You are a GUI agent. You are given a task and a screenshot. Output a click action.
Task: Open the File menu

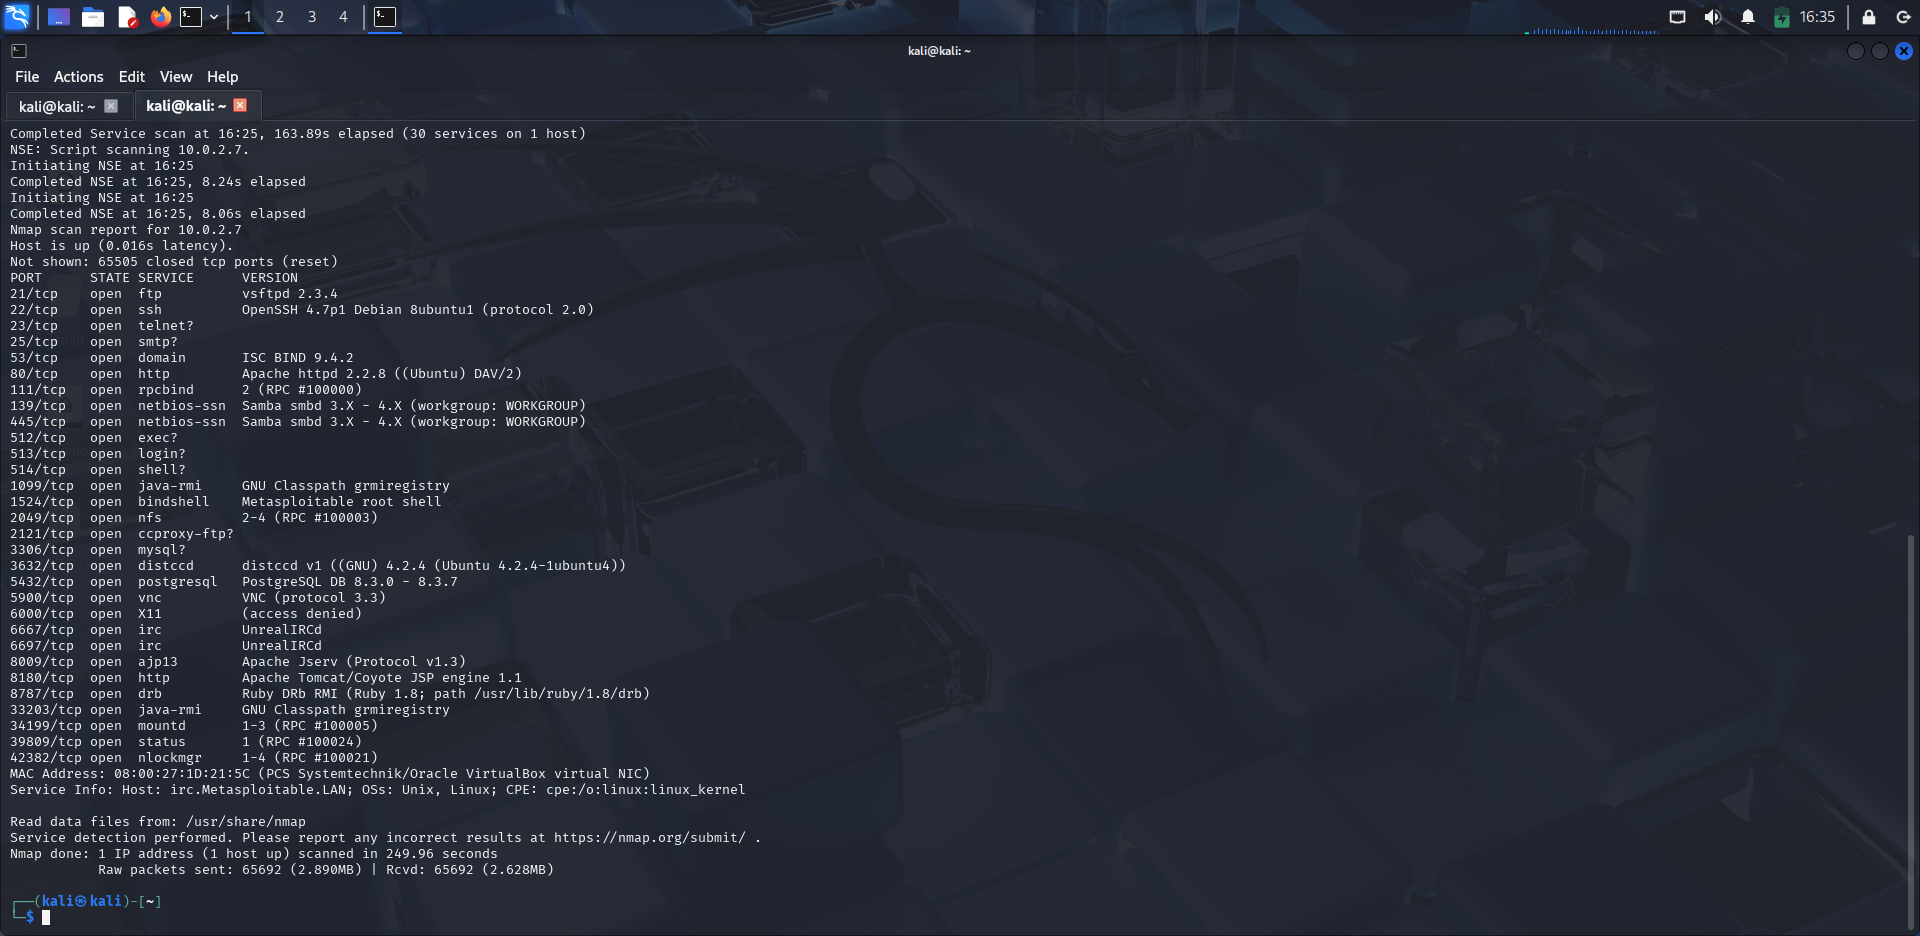coord(27,77)
